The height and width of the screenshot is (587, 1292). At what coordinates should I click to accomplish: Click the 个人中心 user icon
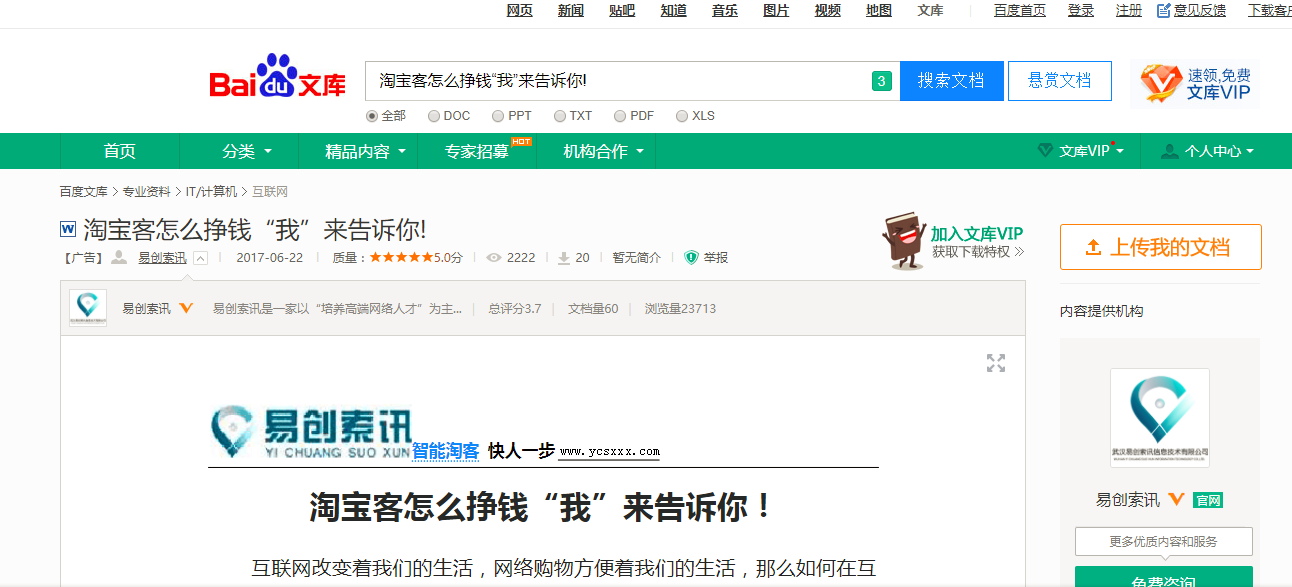click(x=1169, y=151)
